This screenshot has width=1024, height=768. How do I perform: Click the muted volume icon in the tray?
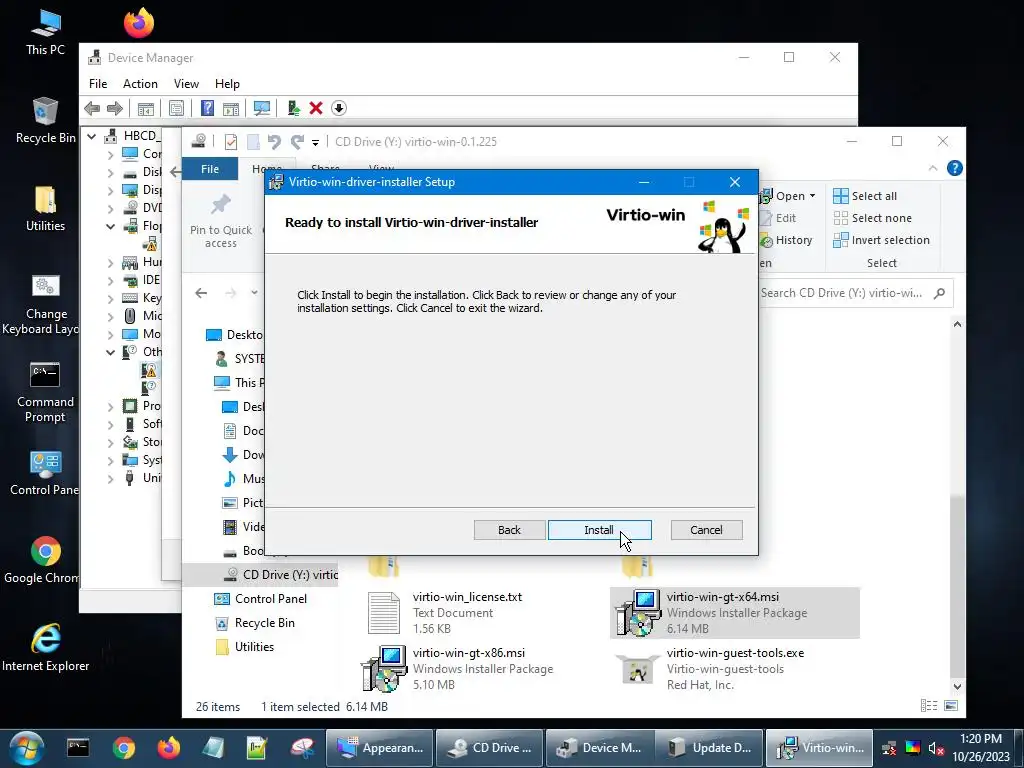click(936, 748)
